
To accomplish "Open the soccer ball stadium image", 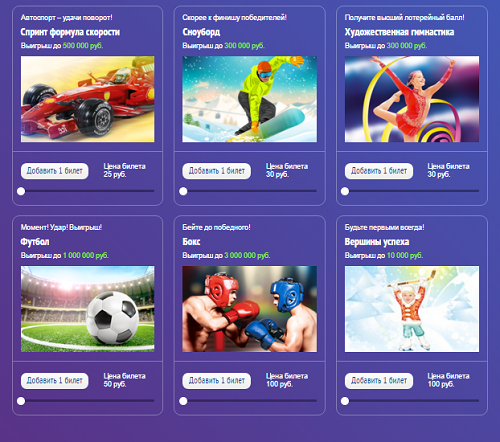I will [x=88, y=309].
